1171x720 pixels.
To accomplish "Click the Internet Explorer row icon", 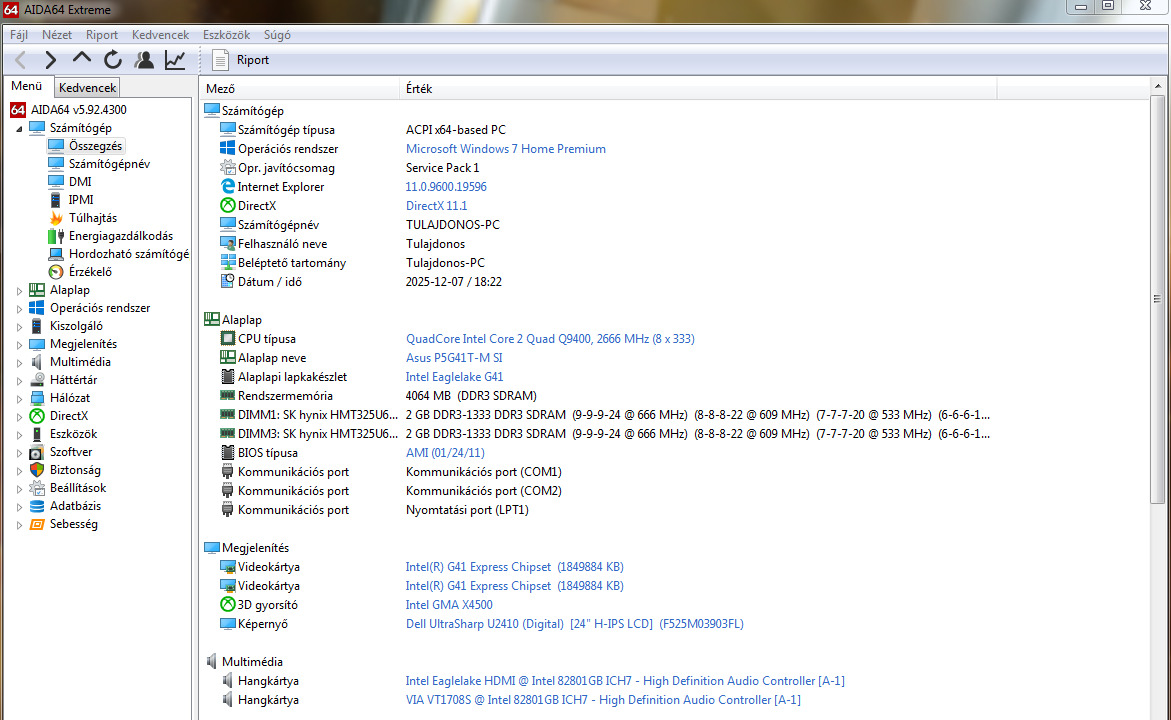I will pos(228,186).
